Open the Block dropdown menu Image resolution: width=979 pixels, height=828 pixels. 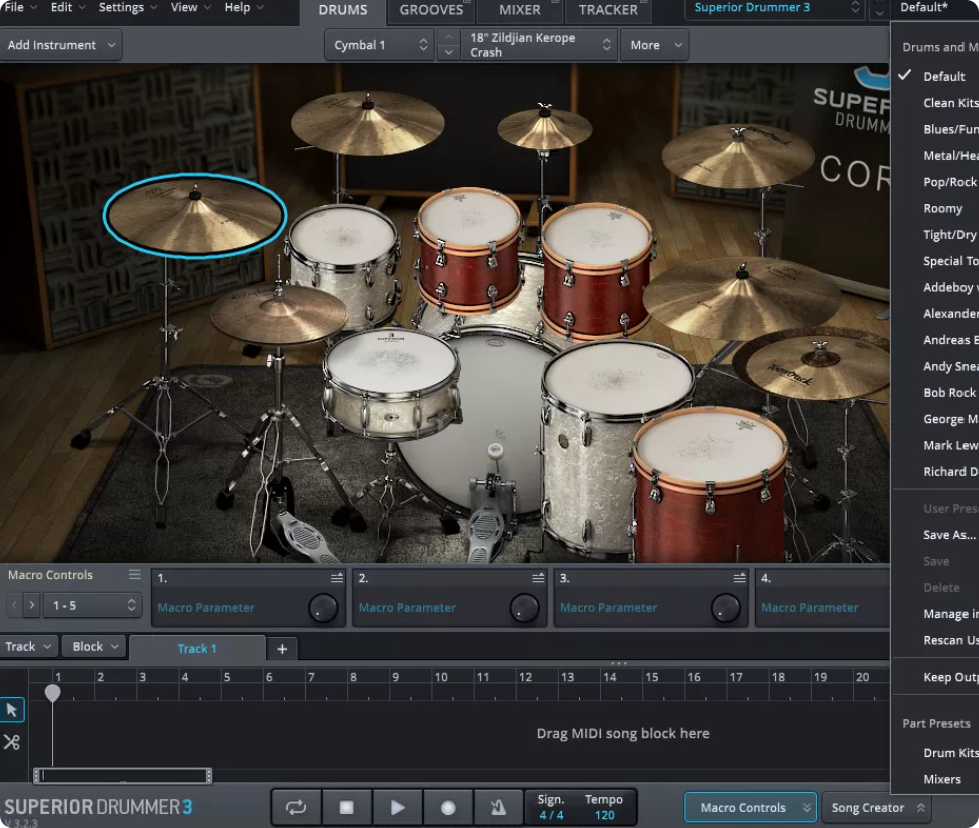pos(94,646)
